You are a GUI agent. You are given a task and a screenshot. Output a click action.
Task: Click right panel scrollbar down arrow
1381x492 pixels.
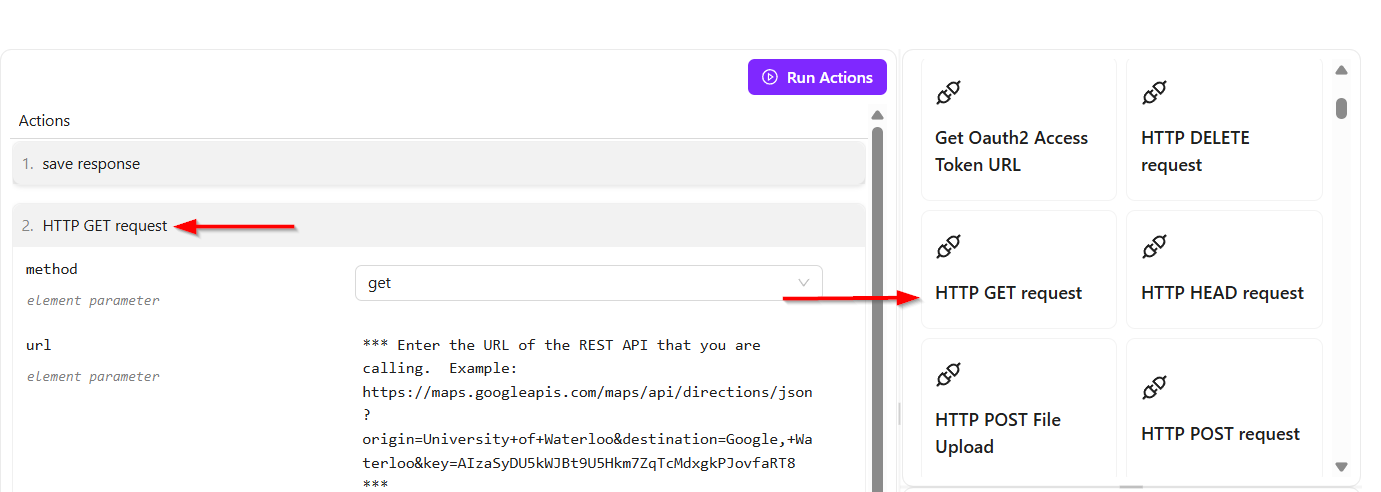(1341, 467)
